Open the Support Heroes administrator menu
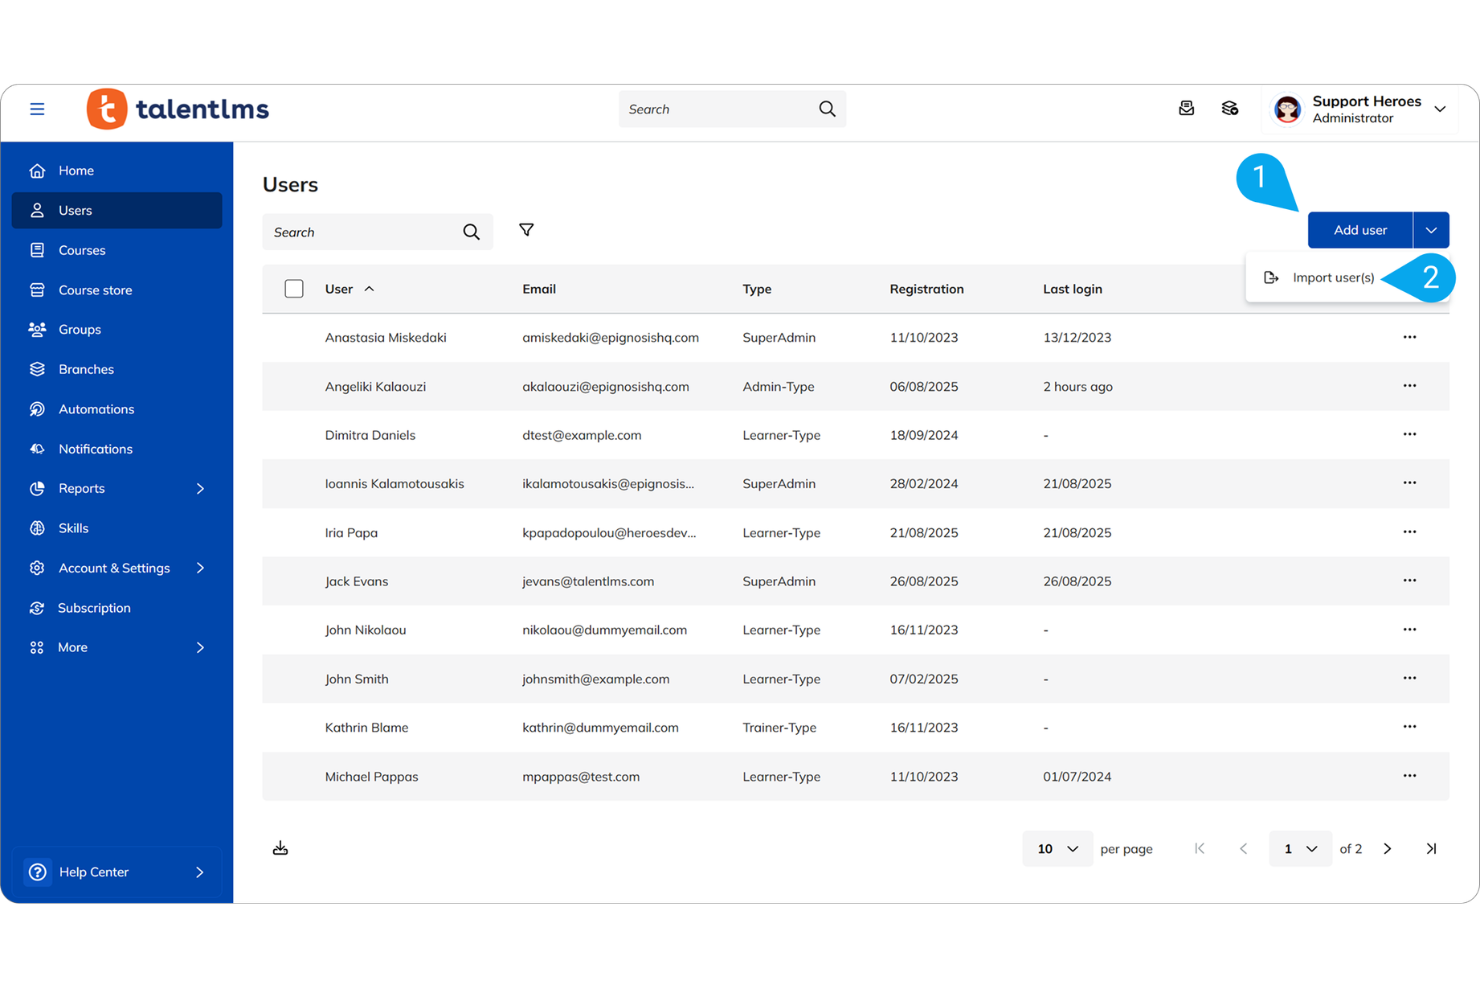This screenshot has height=987, width=1480. point(1360,109)
